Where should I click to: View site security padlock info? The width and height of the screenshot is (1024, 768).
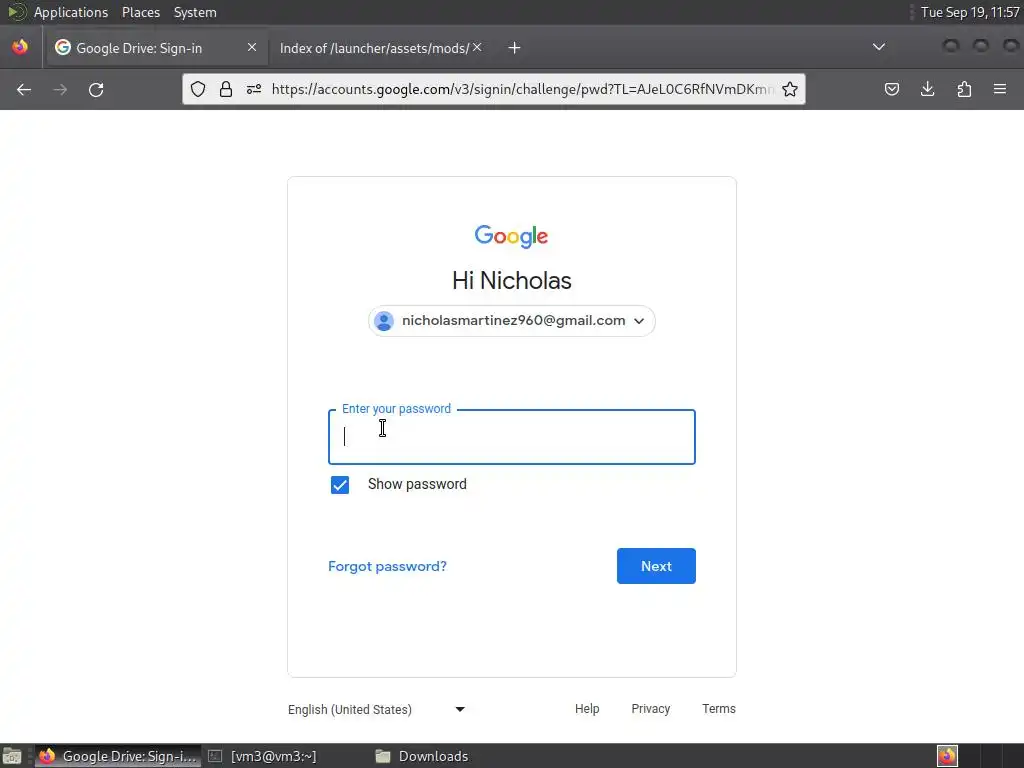point(226,89)
